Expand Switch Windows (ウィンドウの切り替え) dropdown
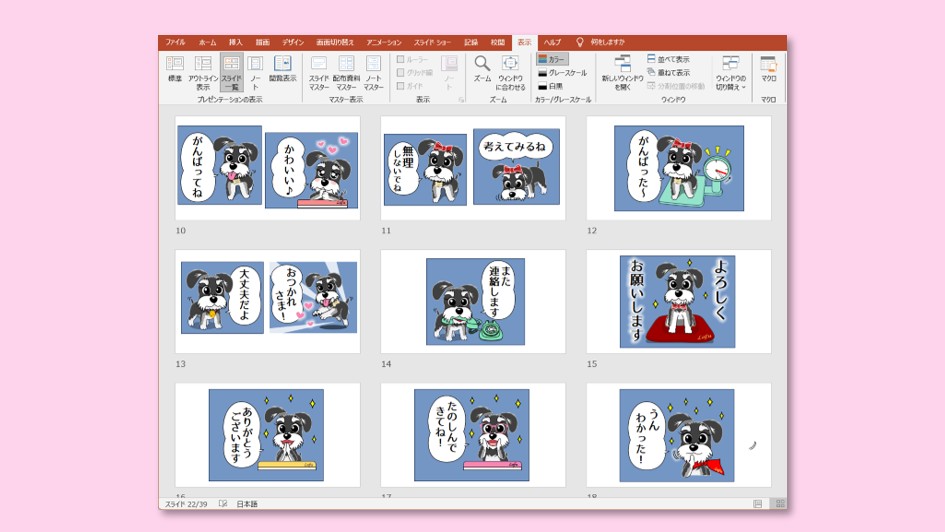 [x=730, y=72]
